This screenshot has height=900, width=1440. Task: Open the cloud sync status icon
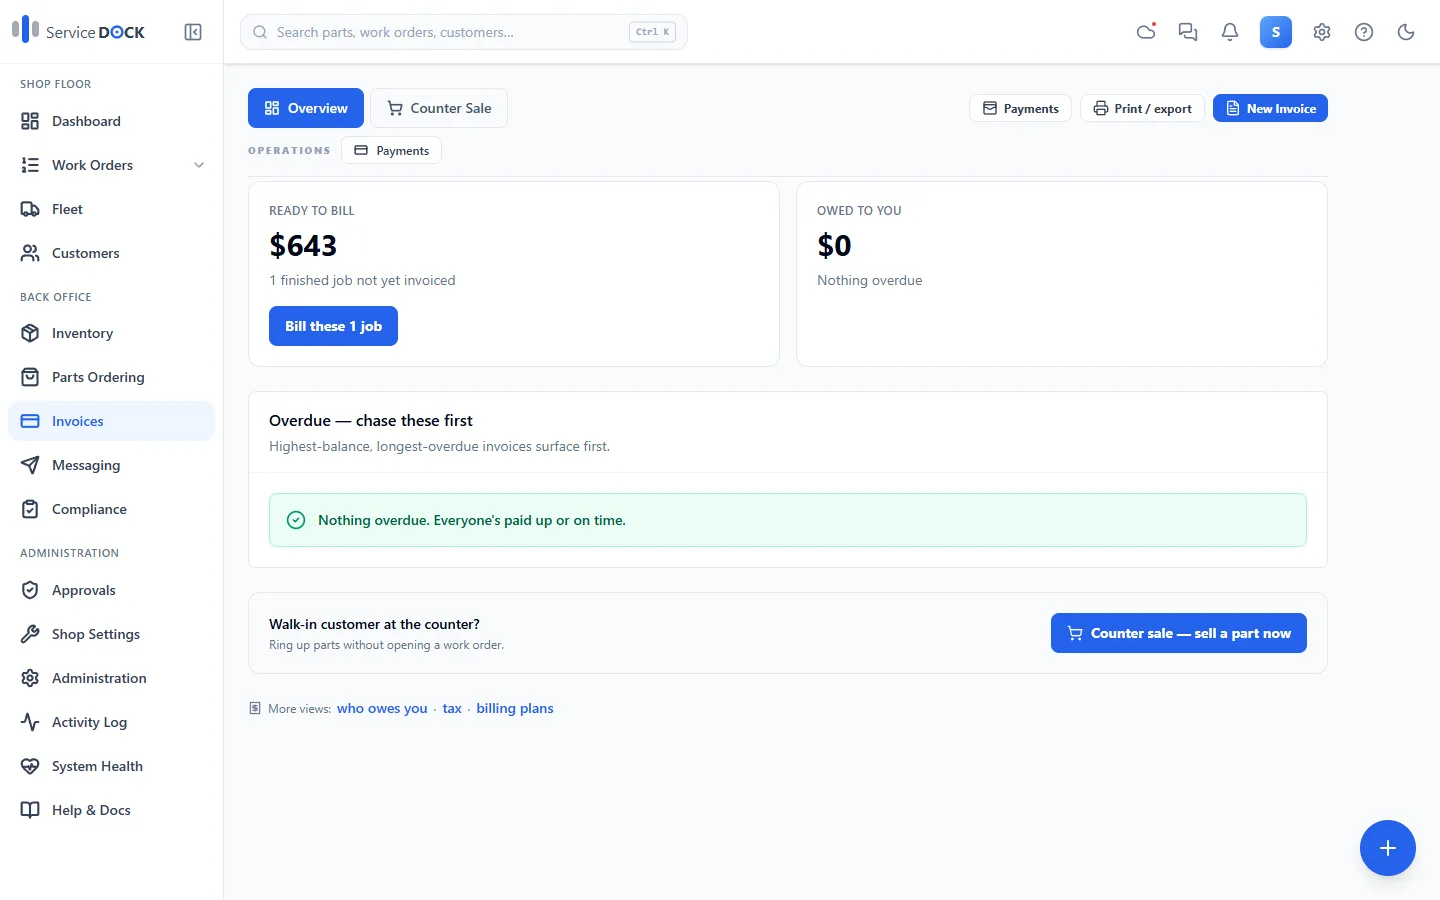[x=1146, y=32]
